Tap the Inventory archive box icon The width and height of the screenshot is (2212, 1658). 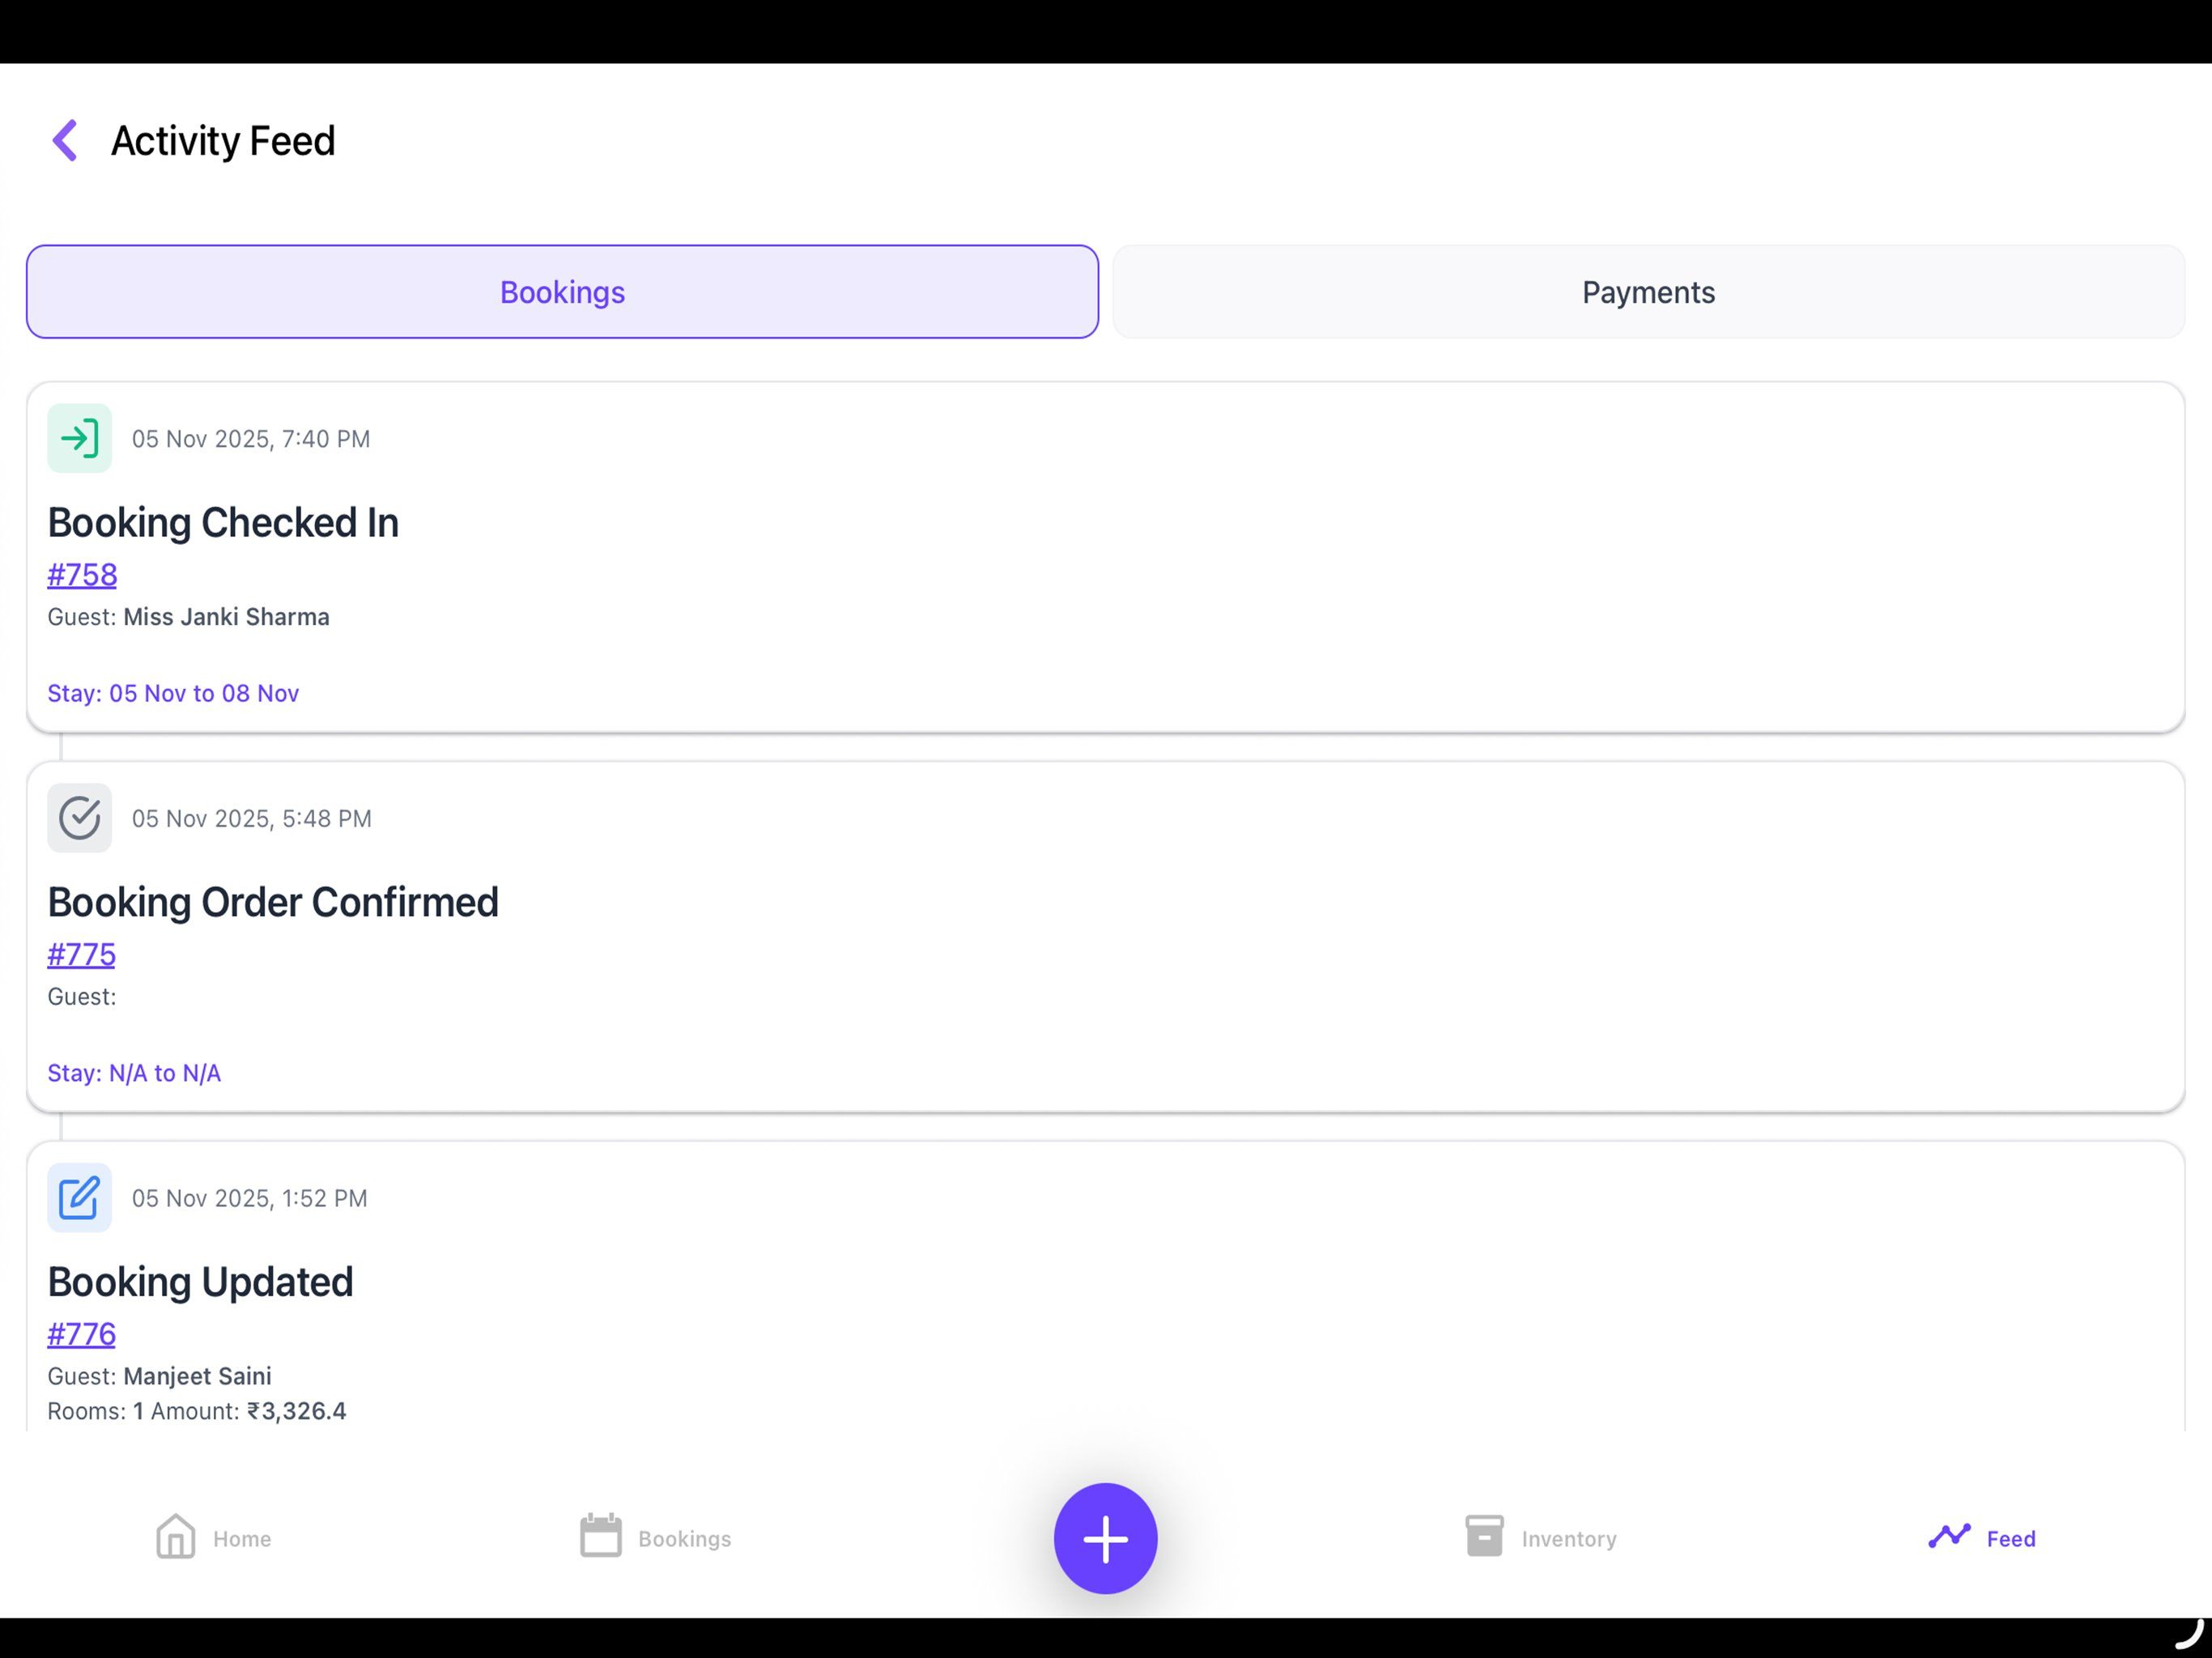pos(1484,1536)
